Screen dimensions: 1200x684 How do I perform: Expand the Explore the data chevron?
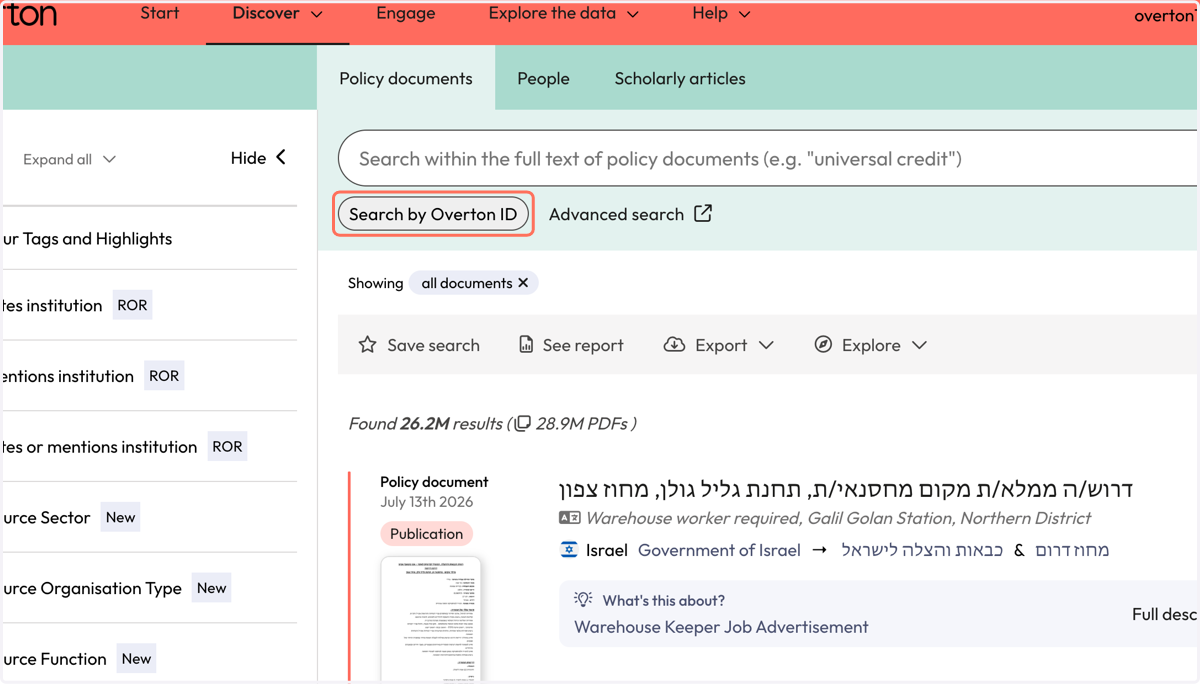[x=632, y=15]
